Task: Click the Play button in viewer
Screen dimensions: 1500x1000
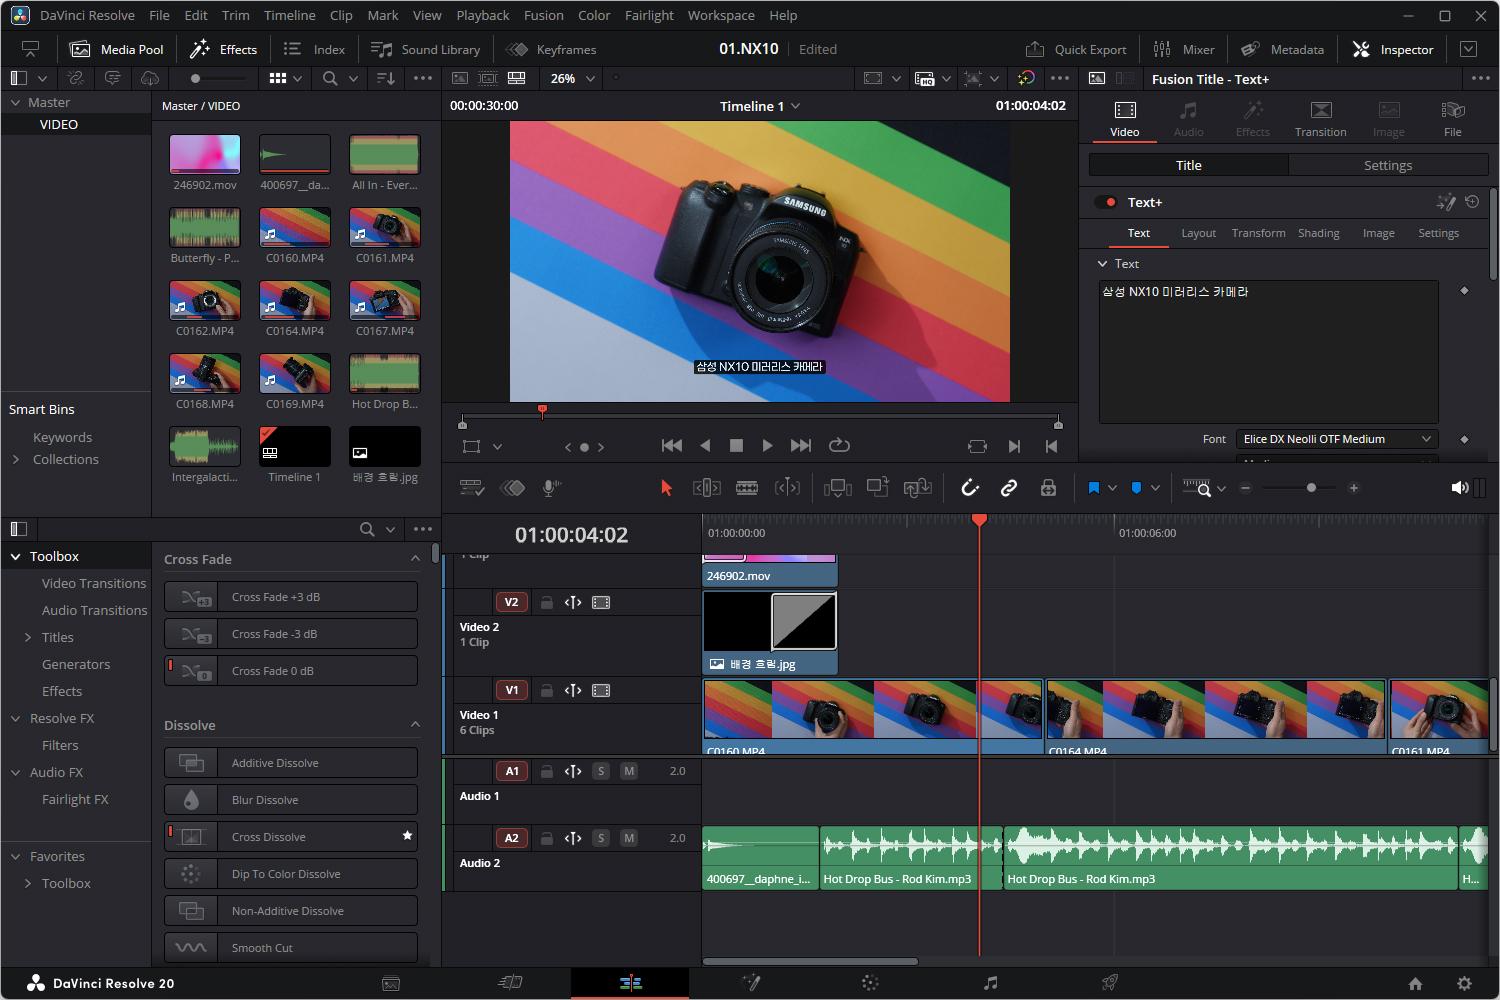Action: (767, 445)
